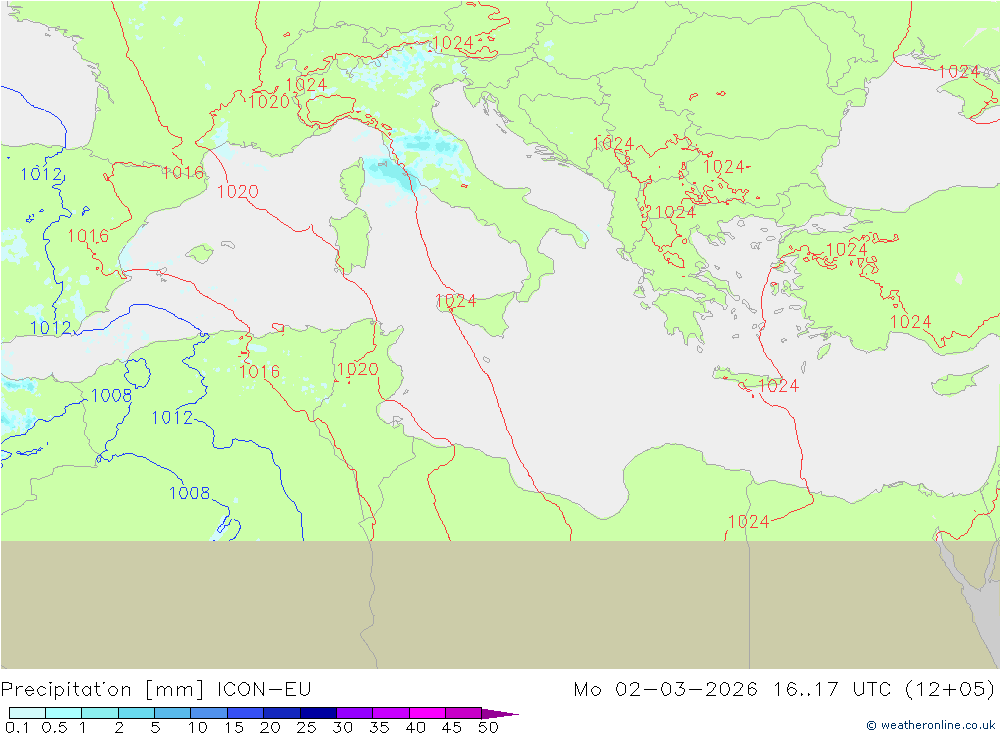This screenshot has height=733, width=1000.
Task: Click the 1020 label in the Gulf of Lion
Action: (238, 191)
